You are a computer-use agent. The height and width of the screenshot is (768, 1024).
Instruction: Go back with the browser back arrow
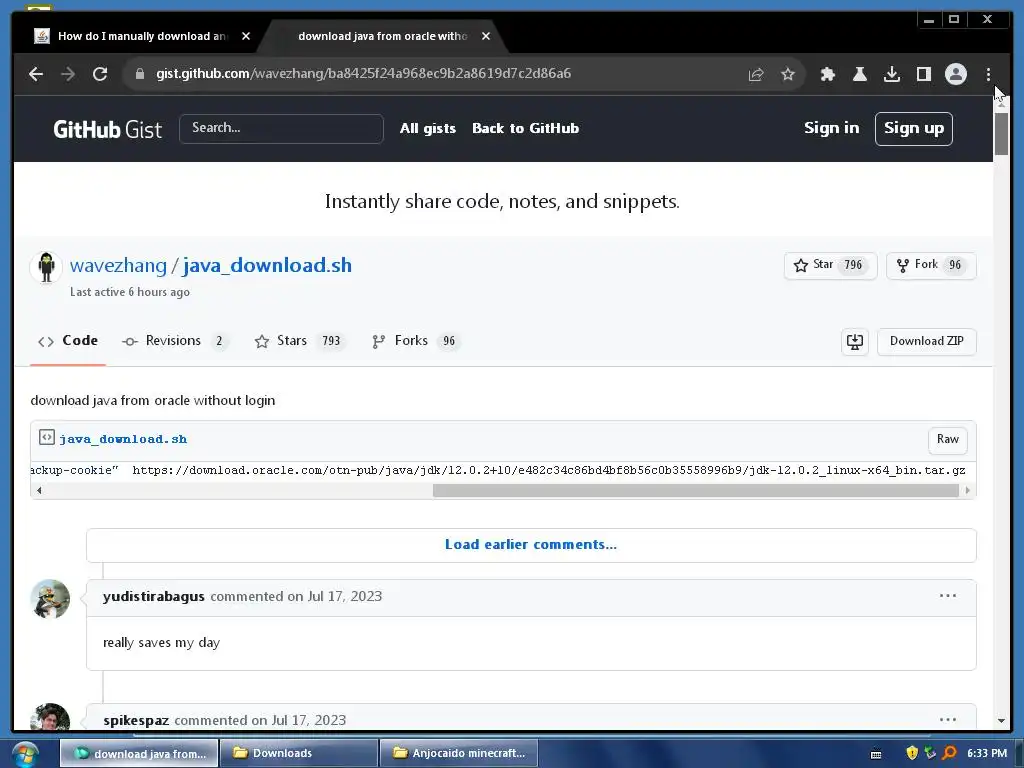(36, 74)
